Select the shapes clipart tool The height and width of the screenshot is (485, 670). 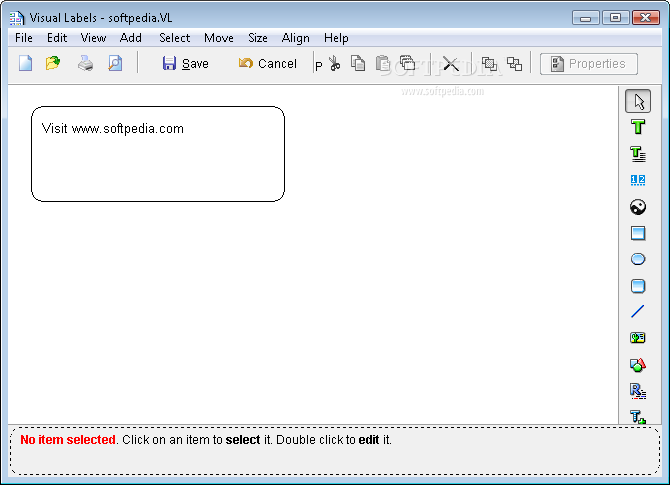[x=638, y=364]
